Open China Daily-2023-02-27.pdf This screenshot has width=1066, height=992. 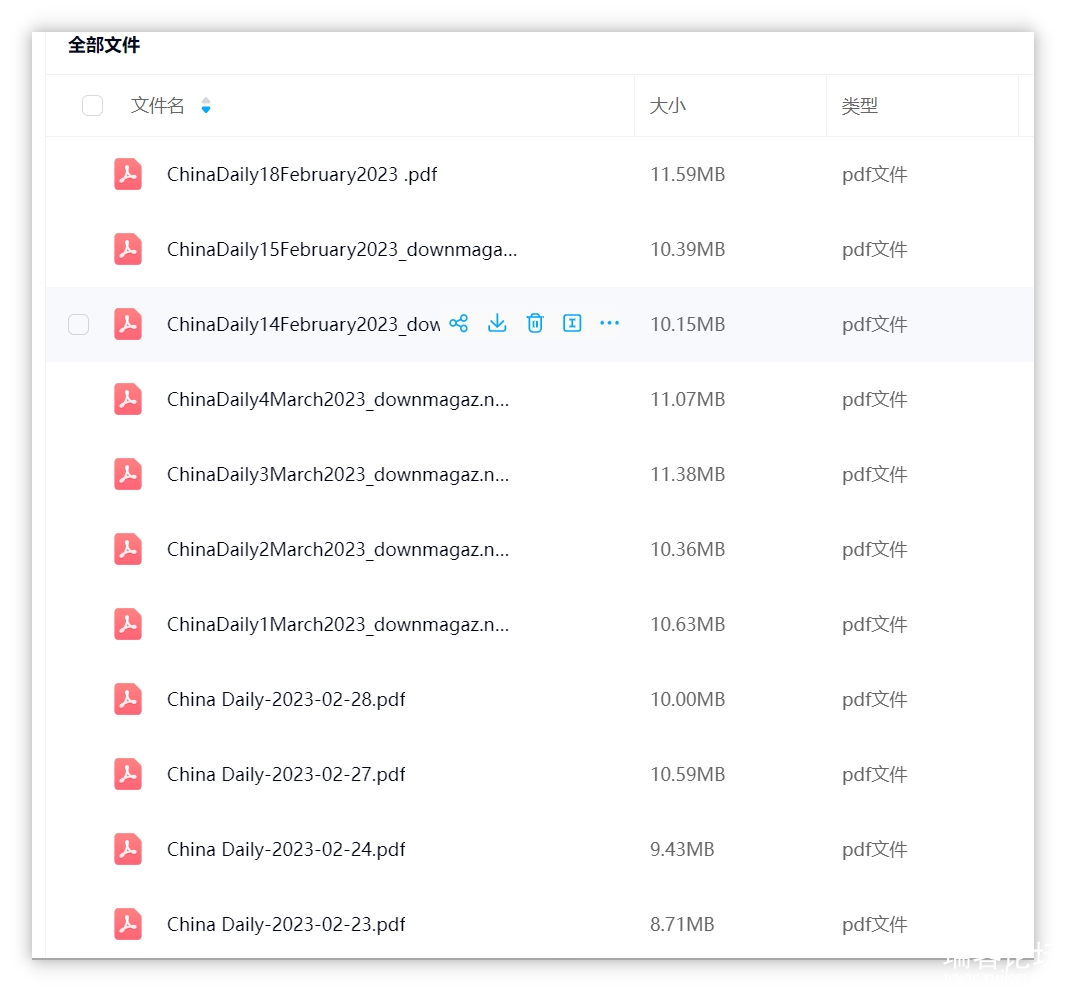coord(286,774)
